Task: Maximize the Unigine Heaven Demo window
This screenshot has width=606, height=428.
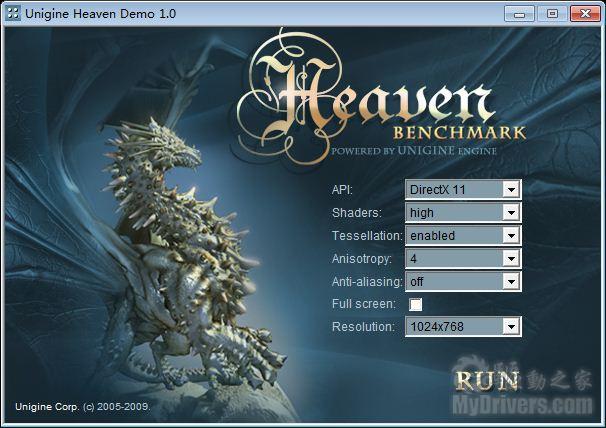Action: (552, 14)
